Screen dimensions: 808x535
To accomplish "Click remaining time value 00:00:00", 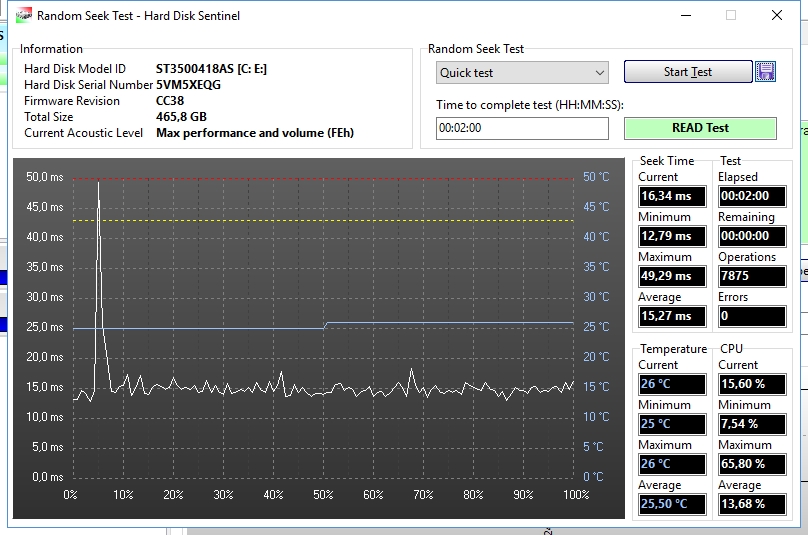I will pyautogui.click(x=752, y=236).
